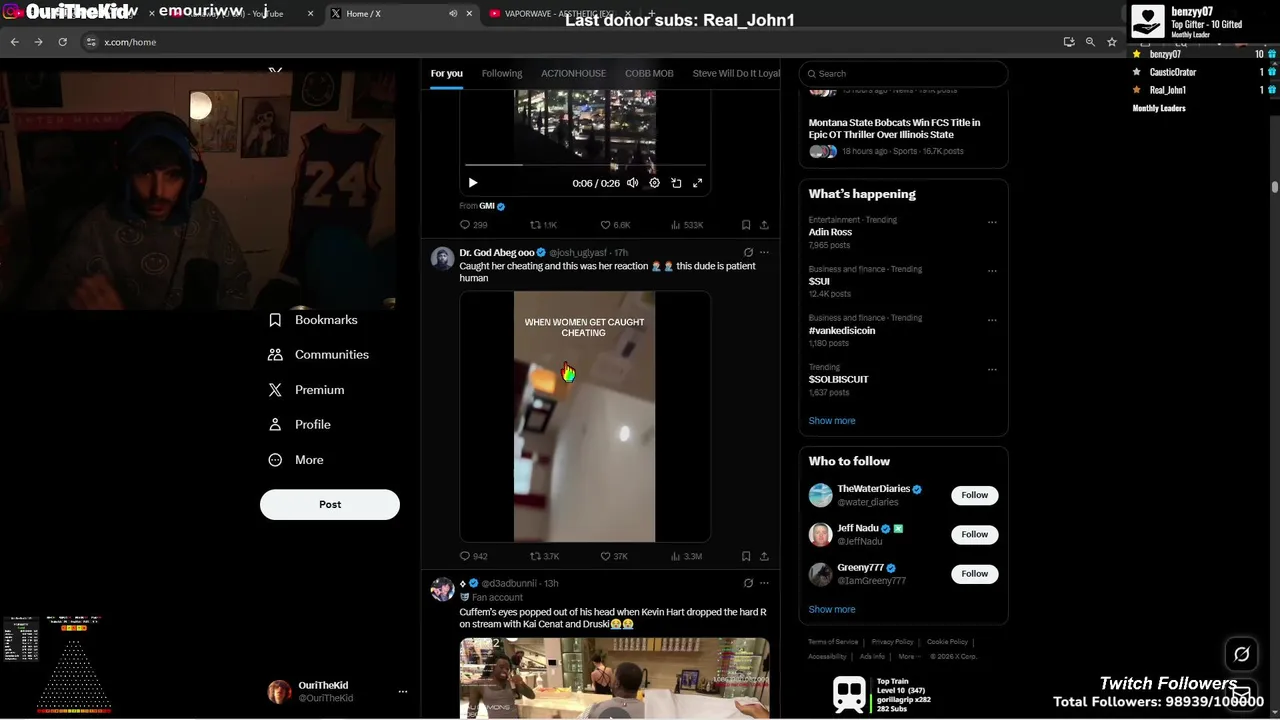Switch to the COBB MOB tab
Image resolution: width=1280 pixels, height=720 pixels.
(649, 73)
